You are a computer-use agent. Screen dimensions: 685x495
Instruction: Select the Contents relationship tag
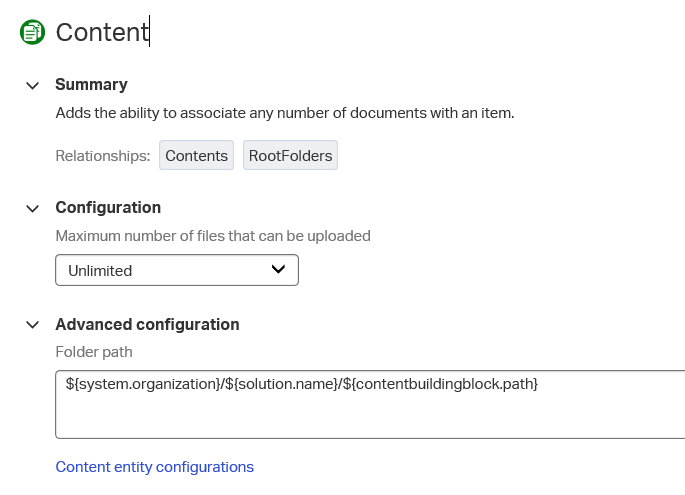197,156
